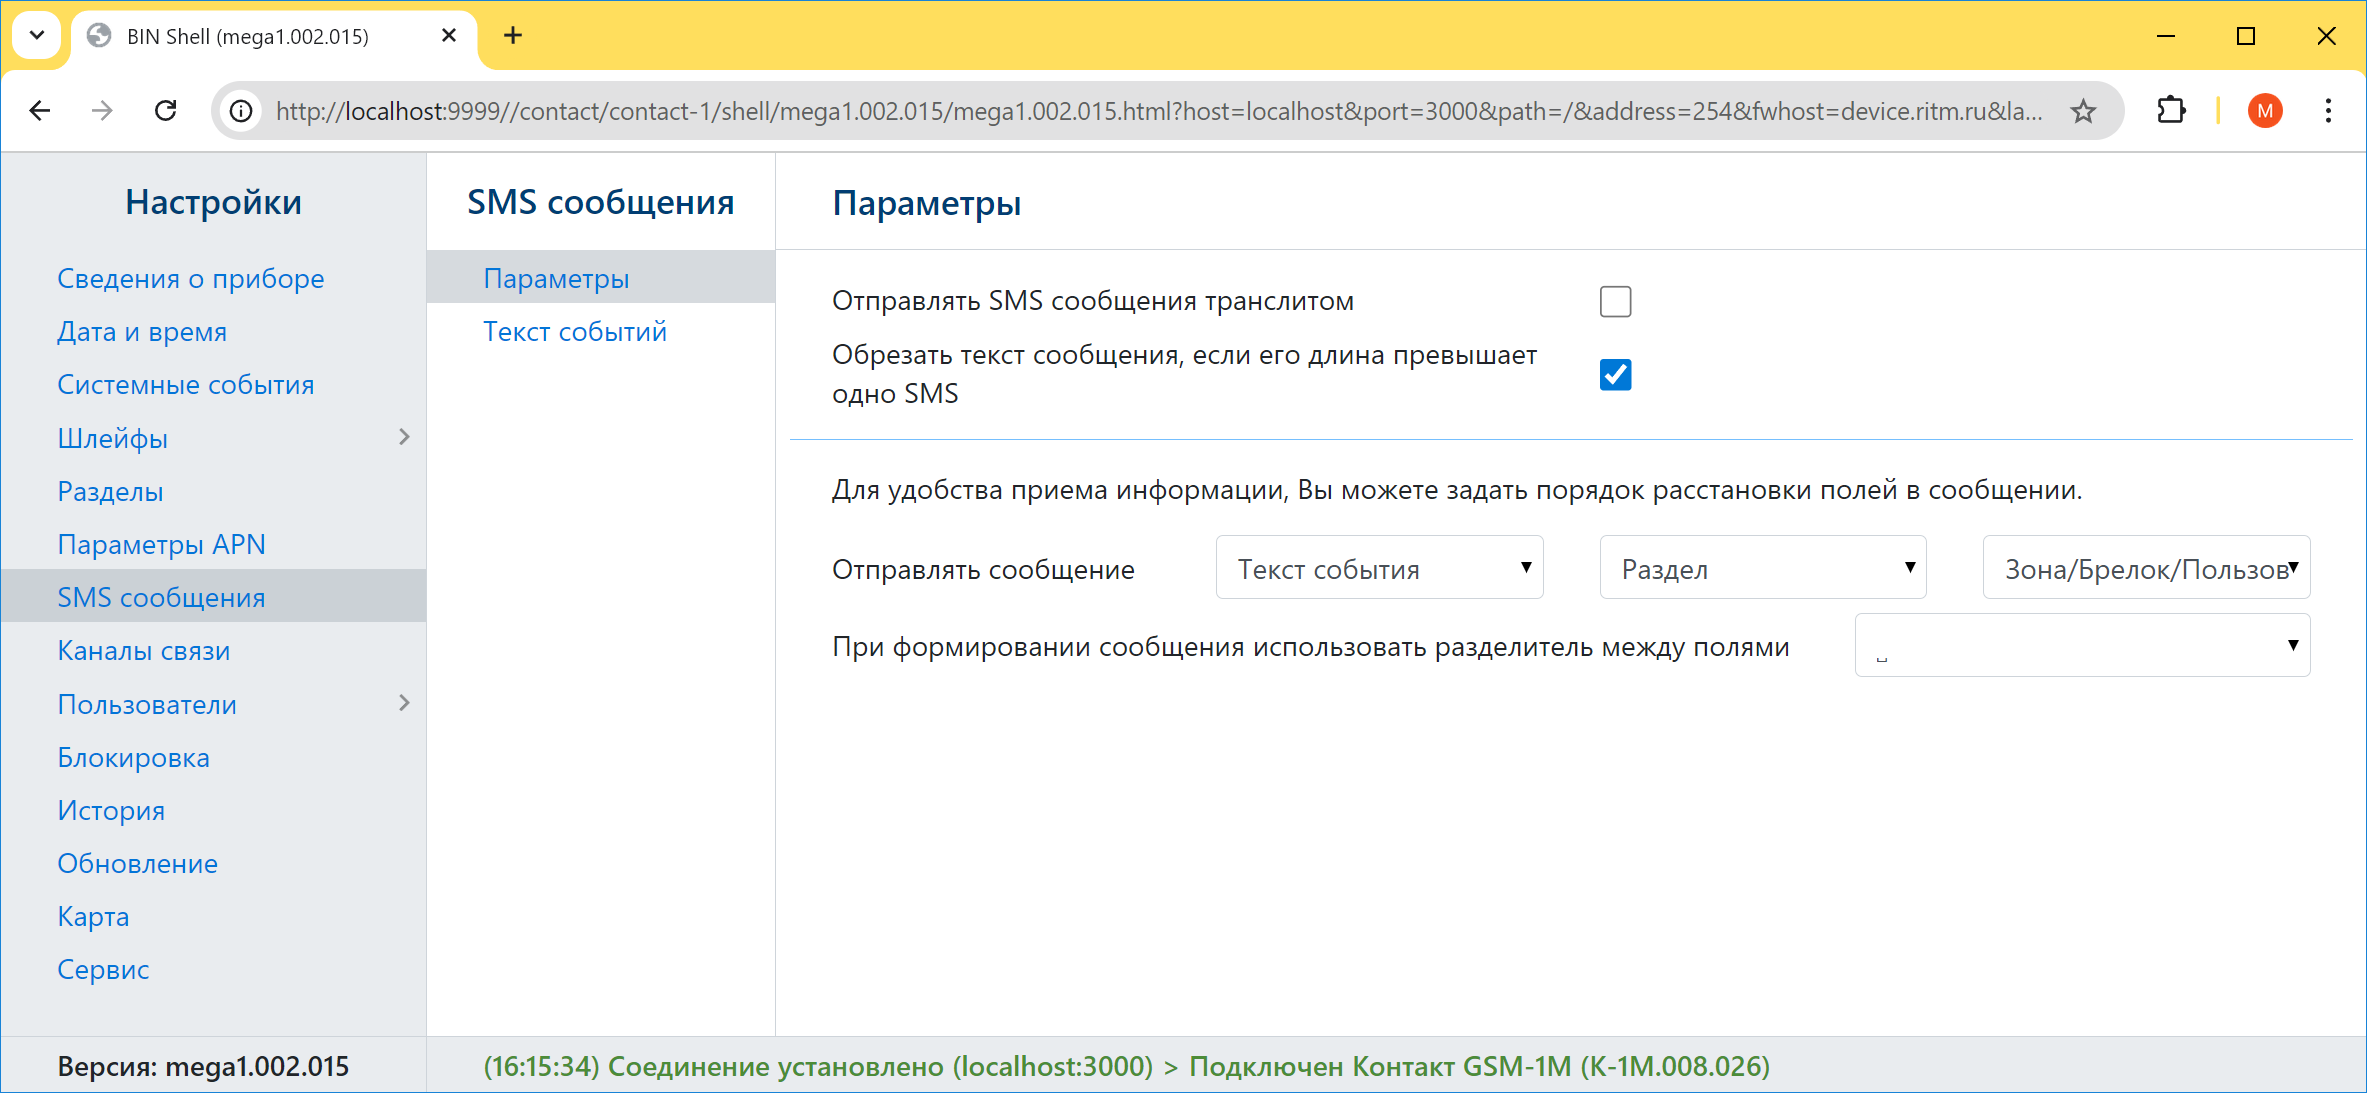Image resolution: width=2367 pixels, height=1093 pixels.
Task: Open the Chrome three-dot menu
Action: click(2328, 110)
